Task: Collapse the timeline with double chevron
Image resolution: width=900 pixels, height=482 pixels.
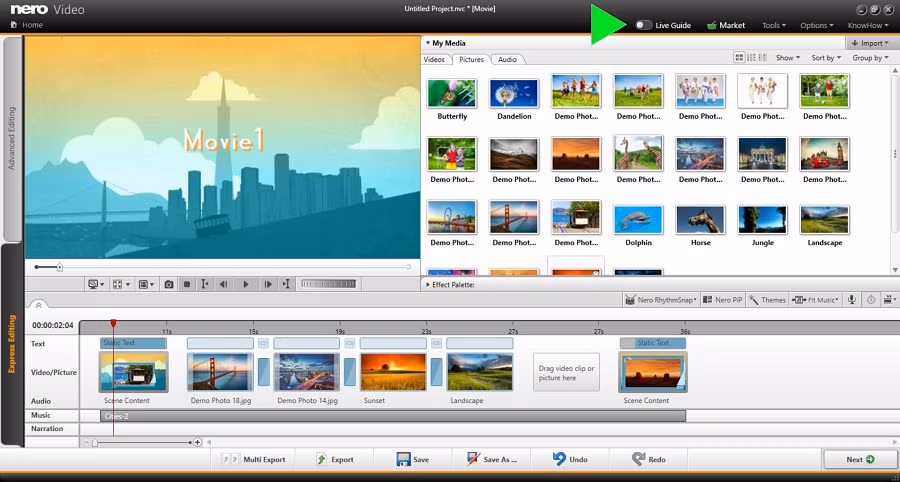Action: 38,305
